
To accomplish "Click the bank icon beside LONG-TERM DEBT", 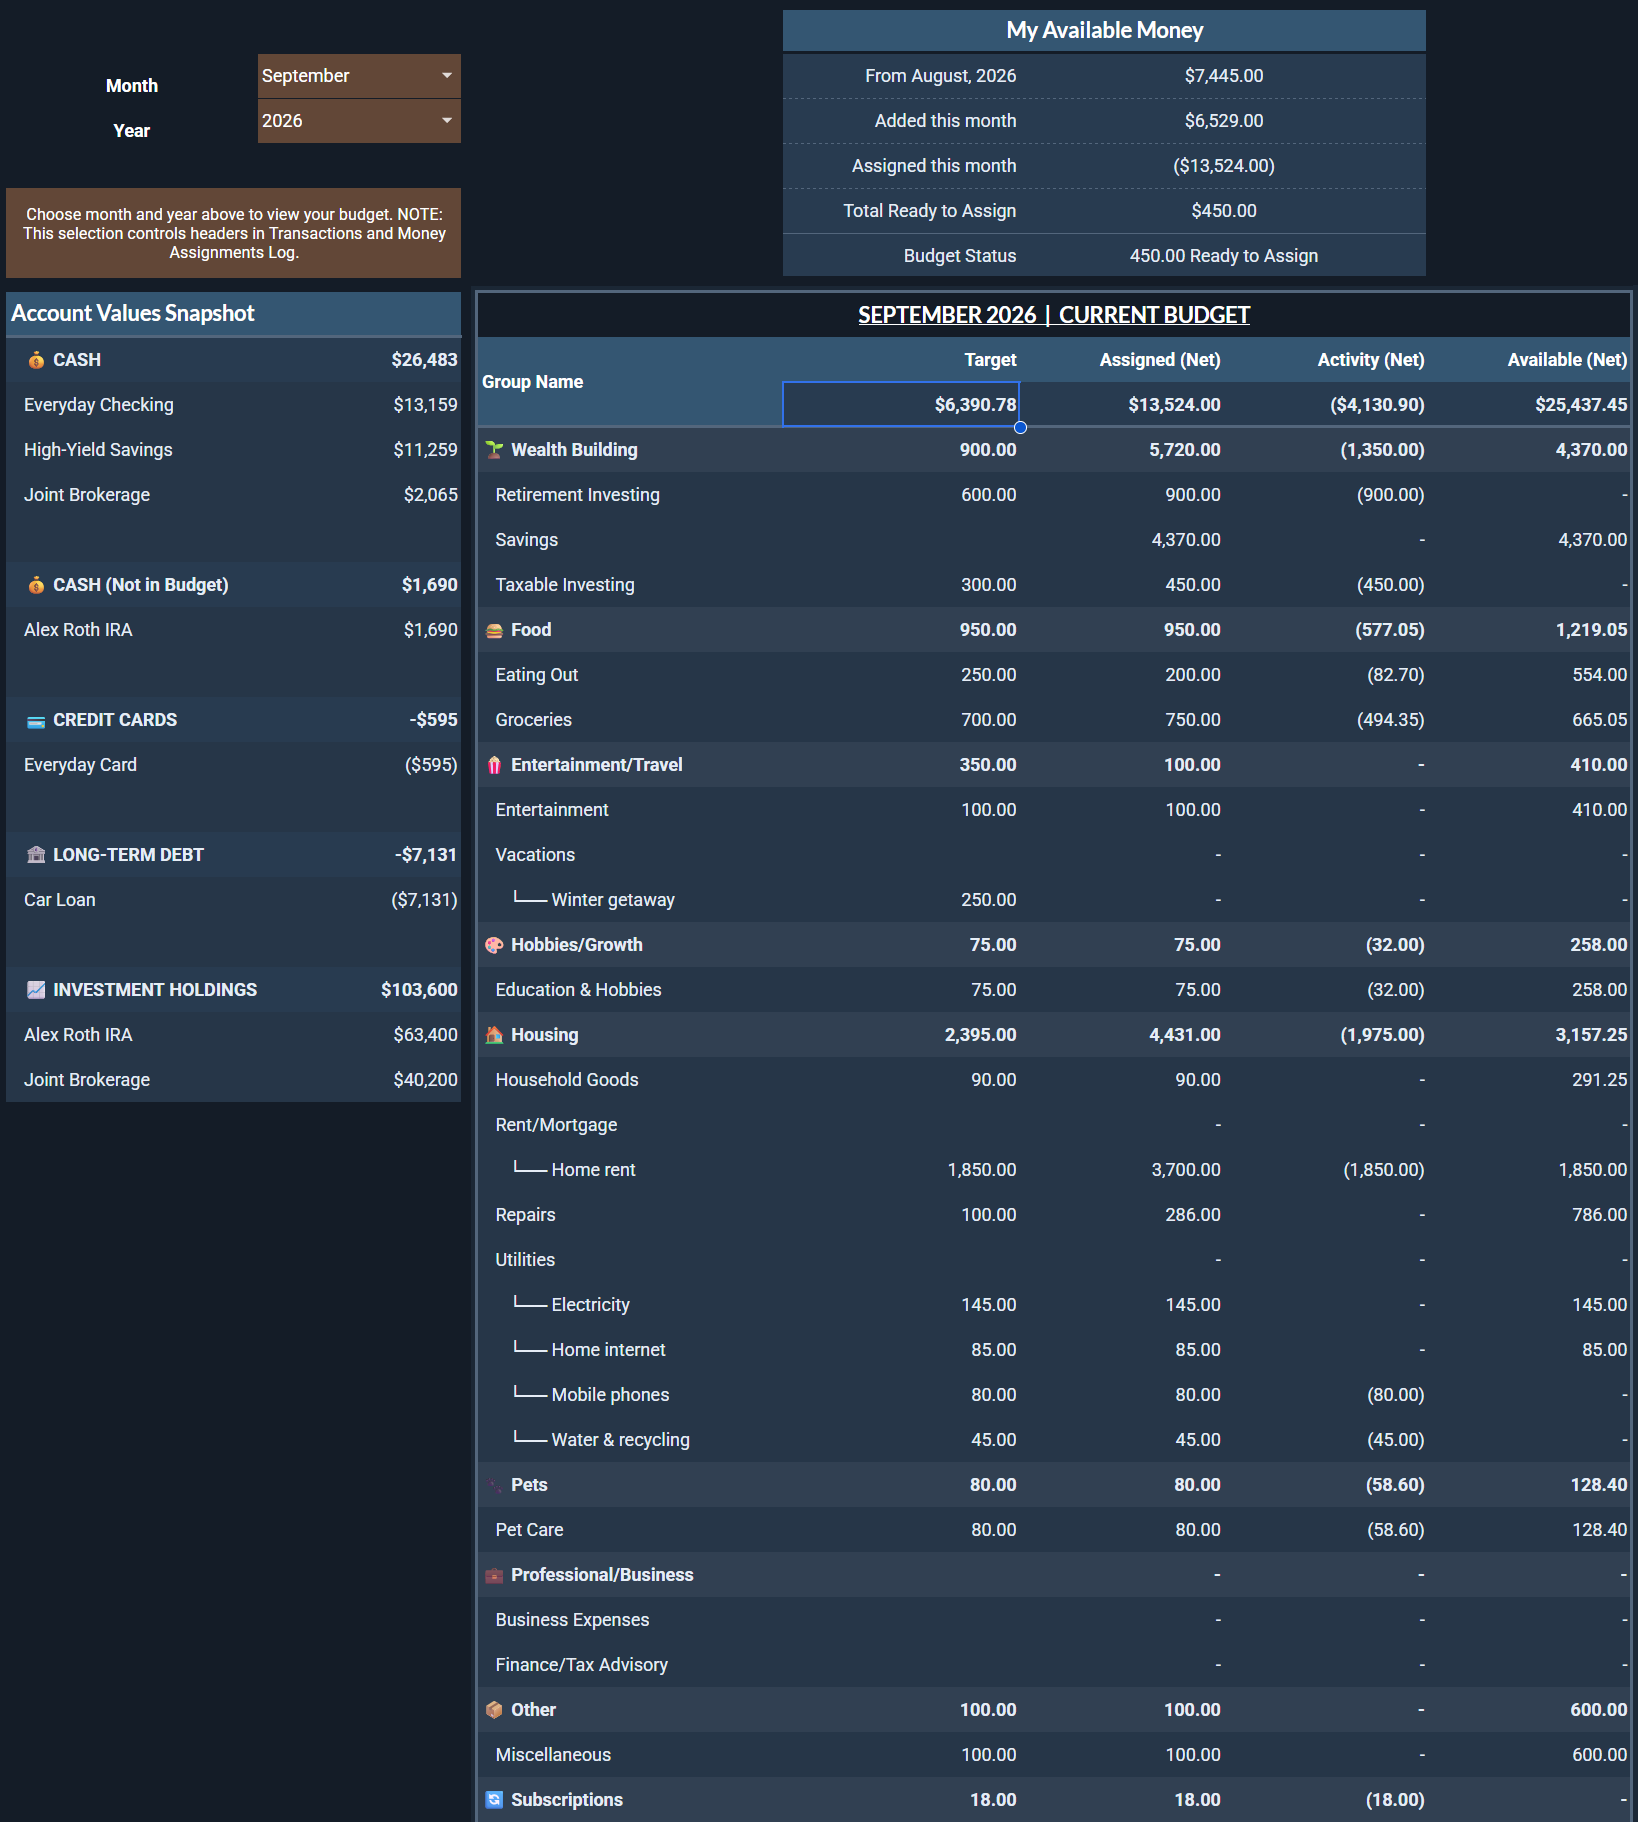I will pos(36,855).
